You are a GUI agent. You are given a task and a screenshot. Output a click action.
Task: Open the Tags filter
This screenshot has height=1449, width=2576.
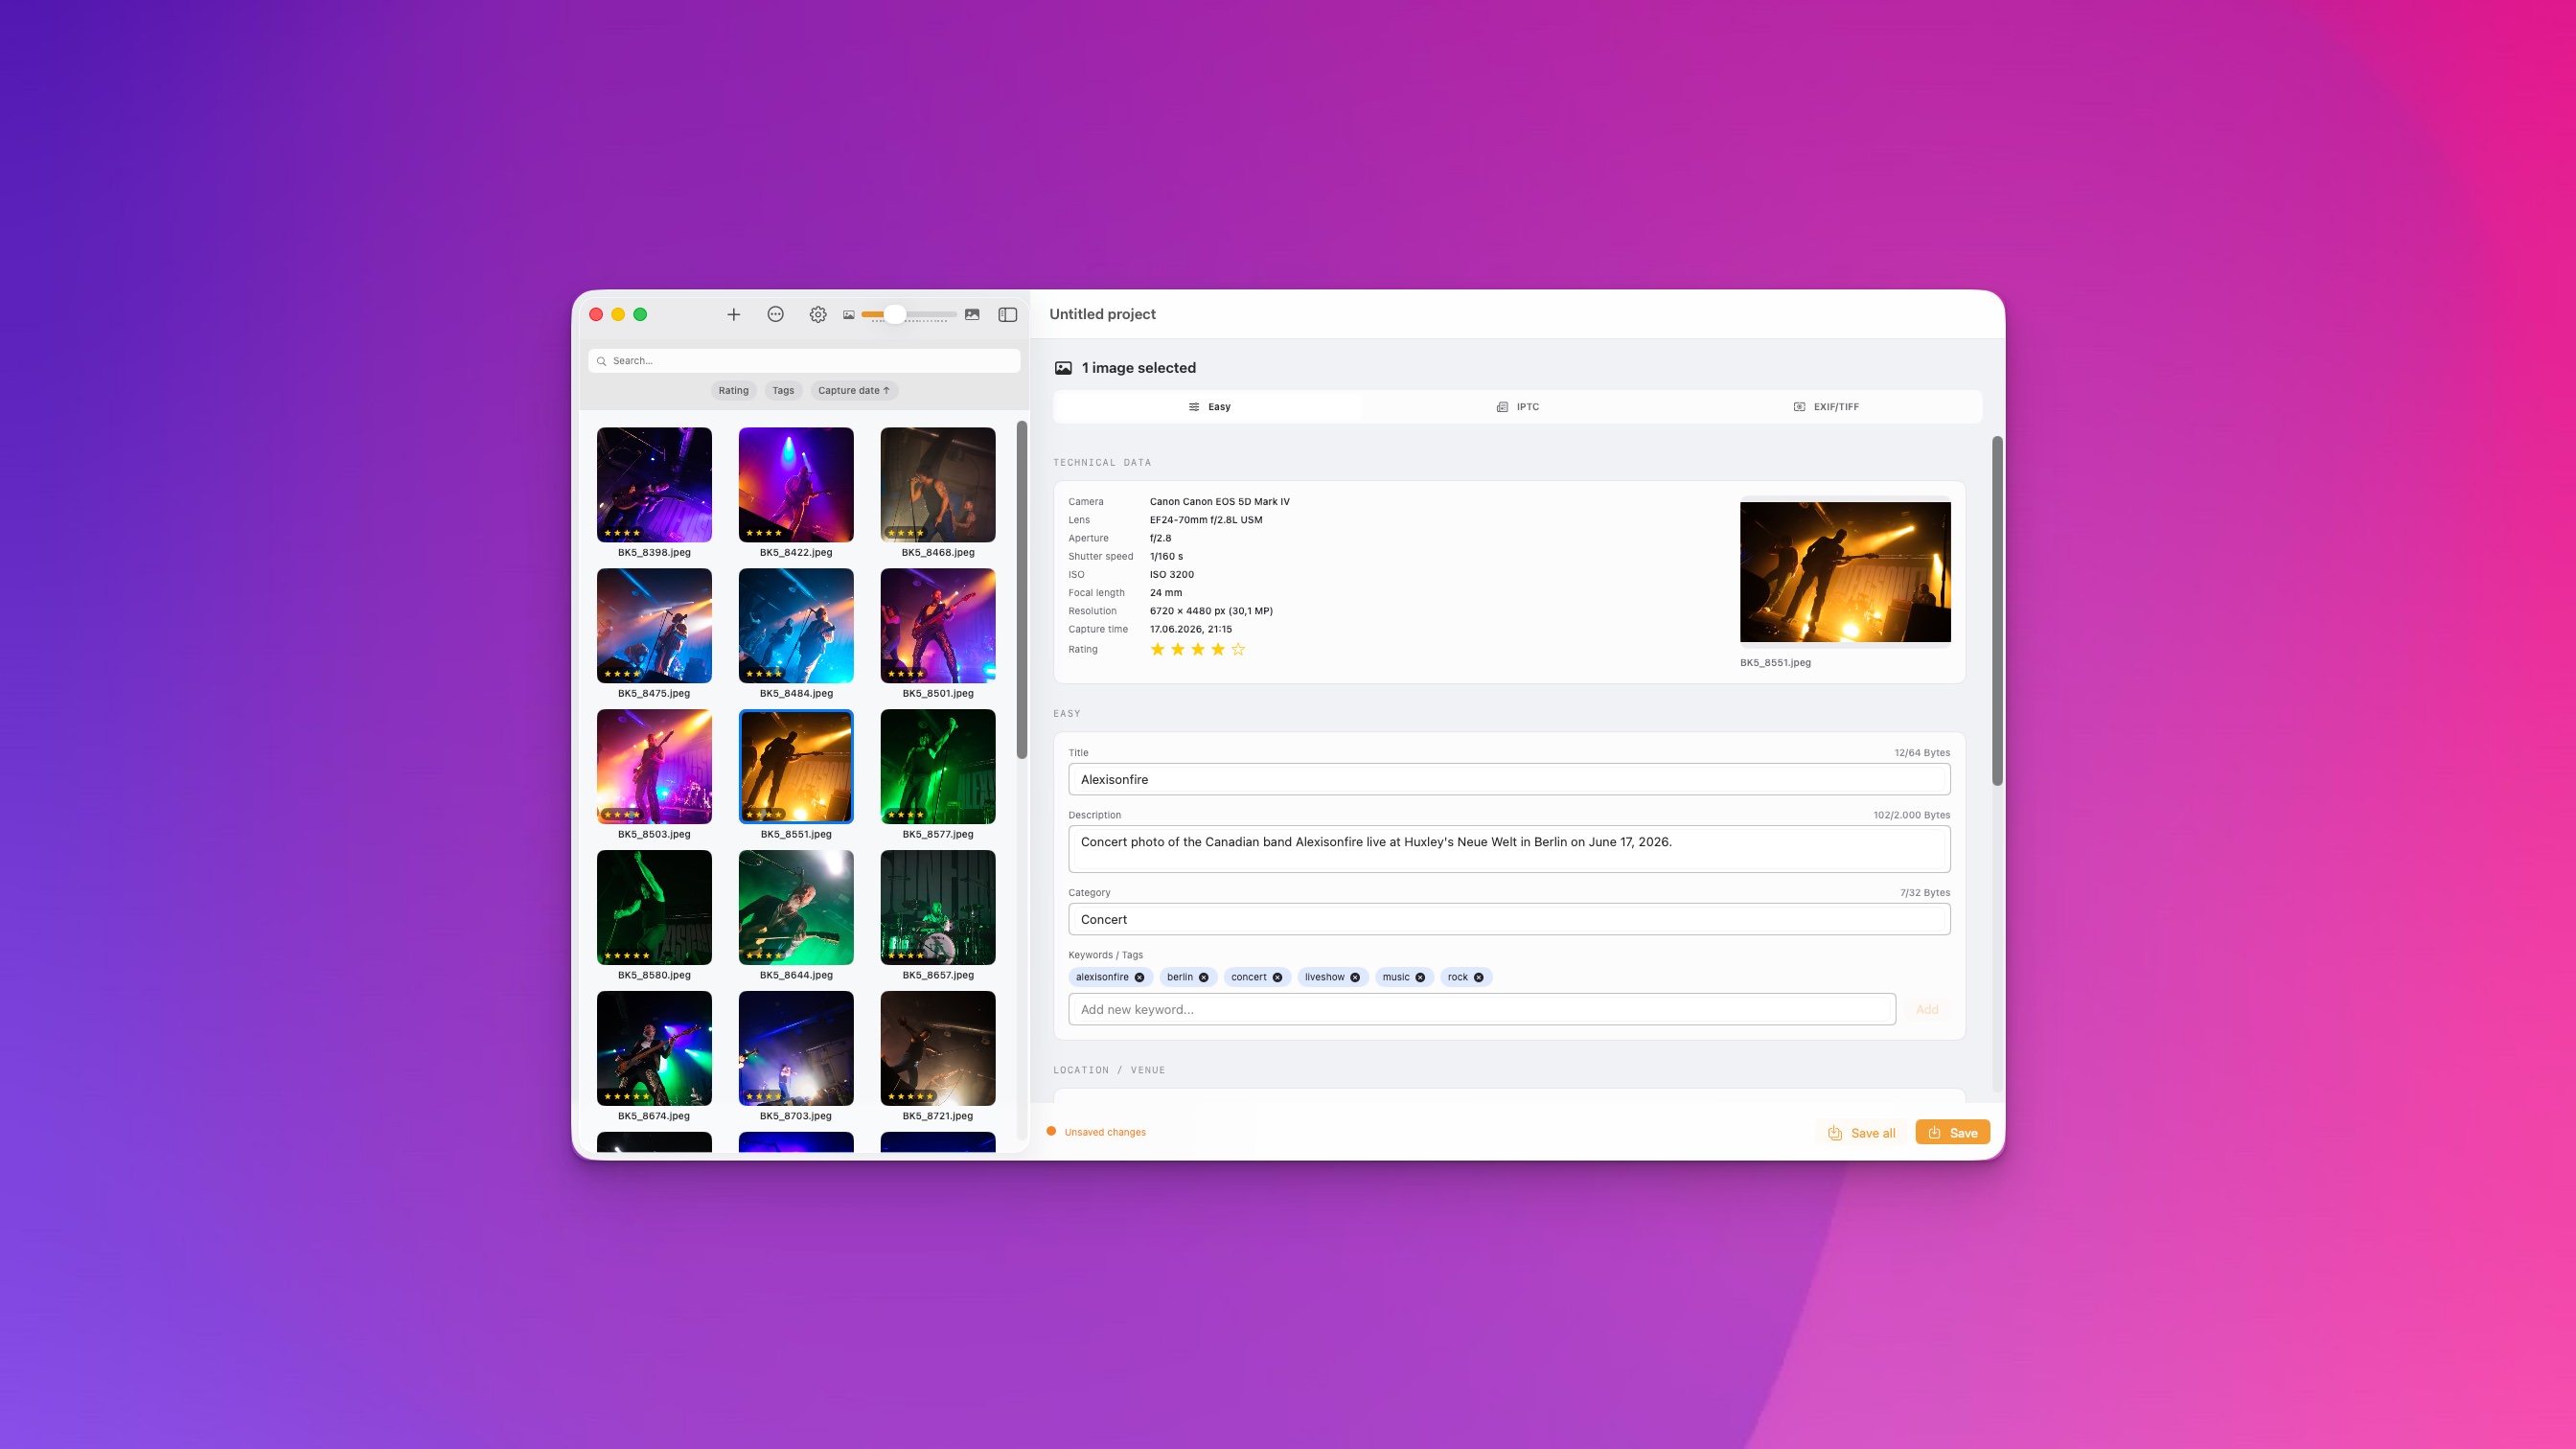click(783, 390)
